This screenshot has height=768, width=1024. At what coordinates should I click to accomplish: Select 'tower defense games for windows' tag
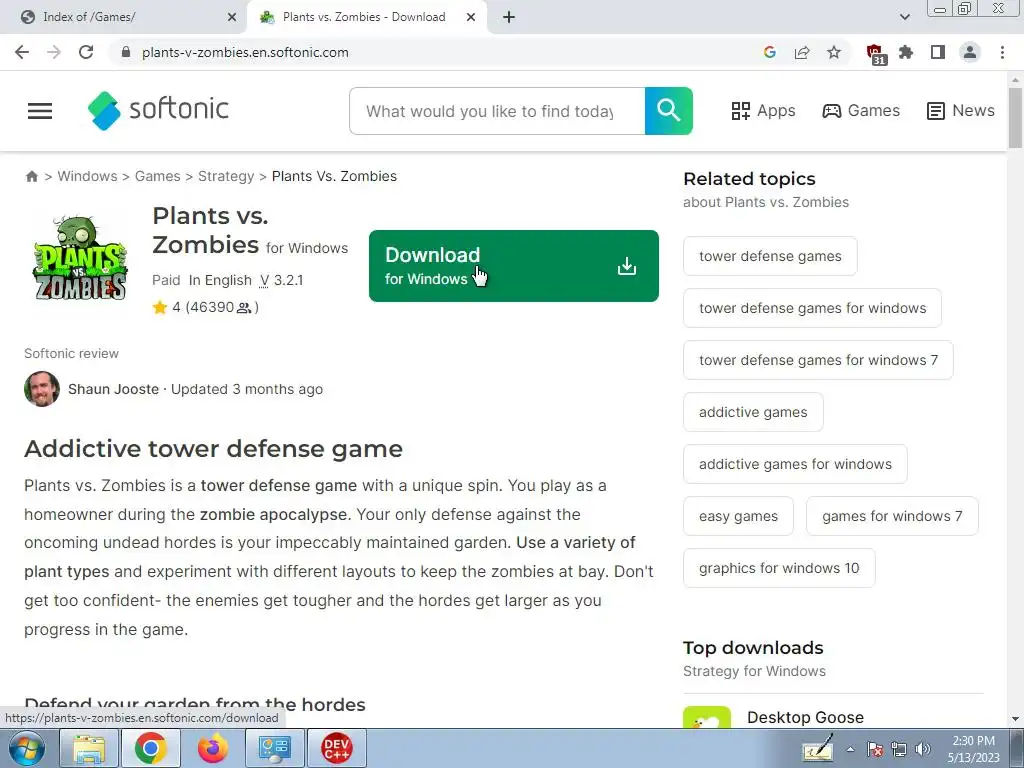point(812,308)
